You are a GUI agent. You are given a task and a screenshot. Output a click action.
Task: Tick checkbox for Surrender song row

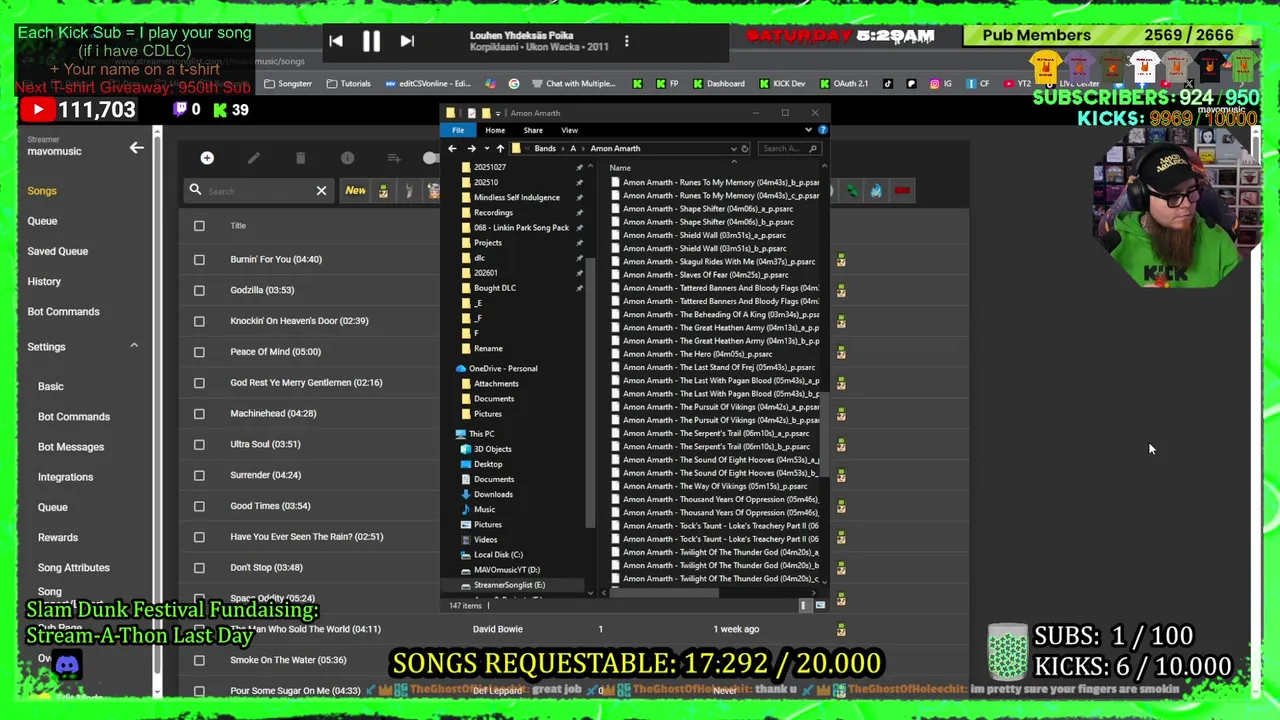coord(199,475)
